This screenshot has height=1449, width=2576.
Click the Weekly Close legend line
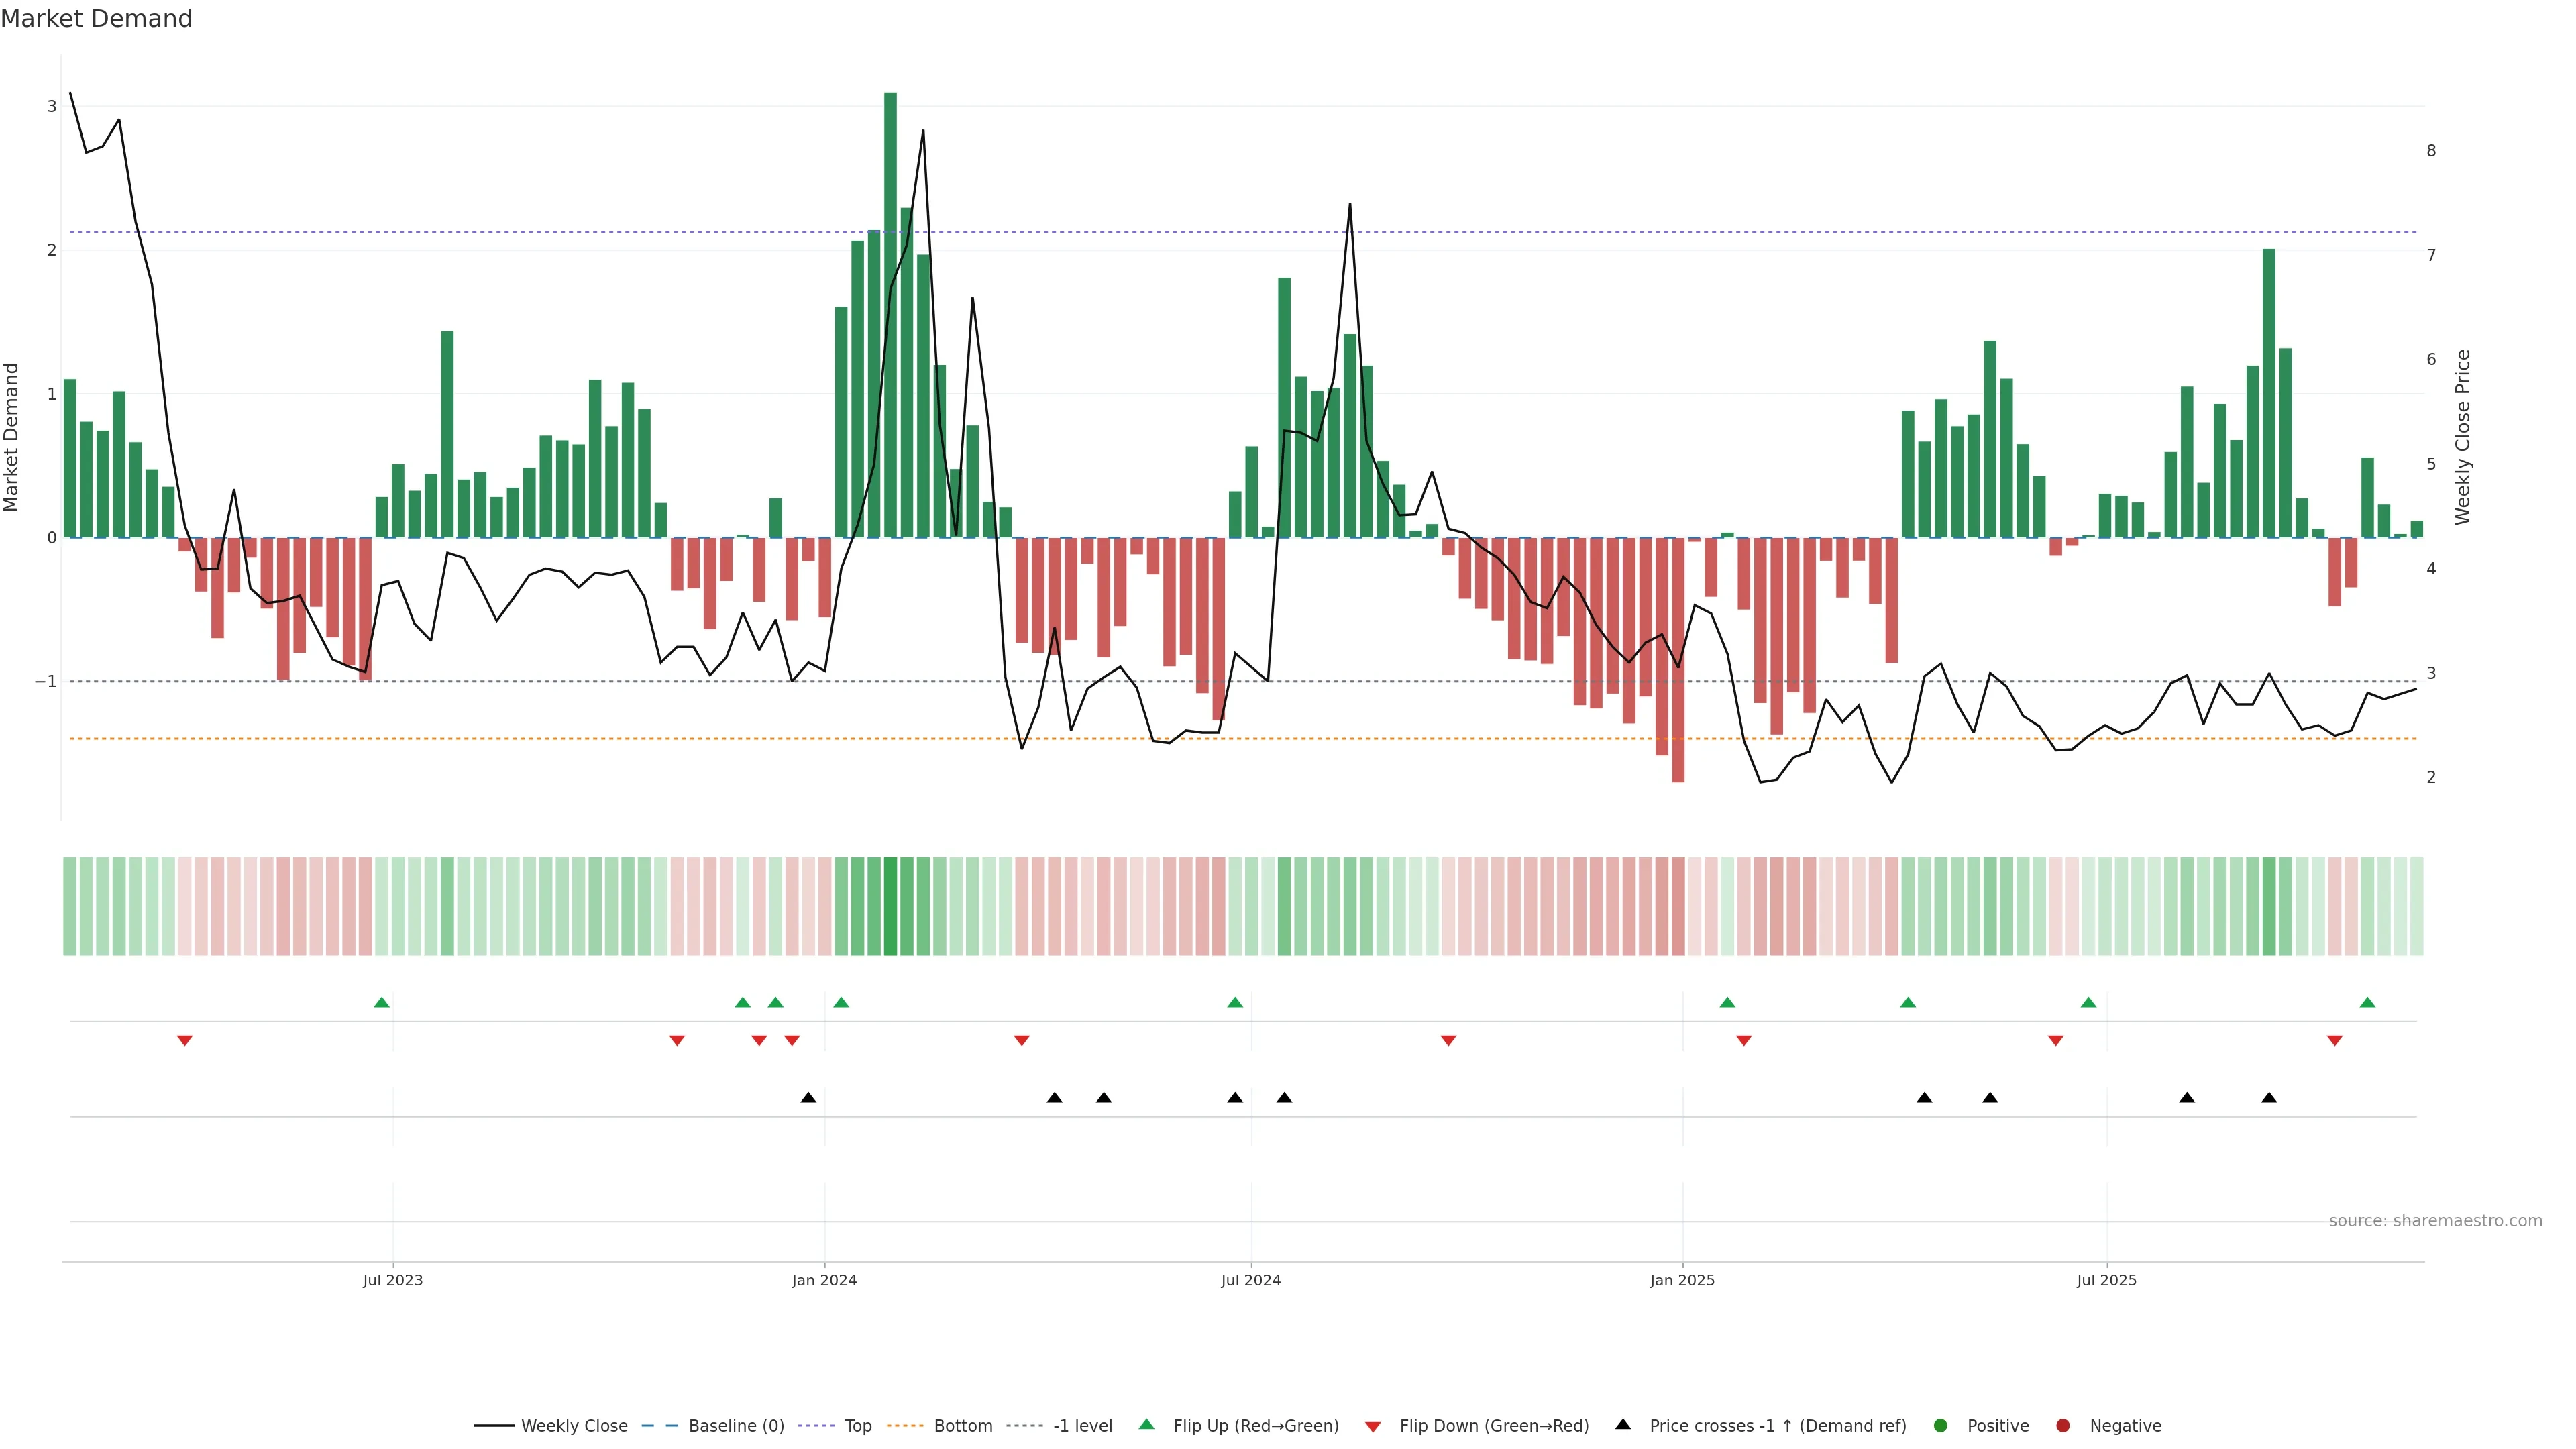[494, 1426]
